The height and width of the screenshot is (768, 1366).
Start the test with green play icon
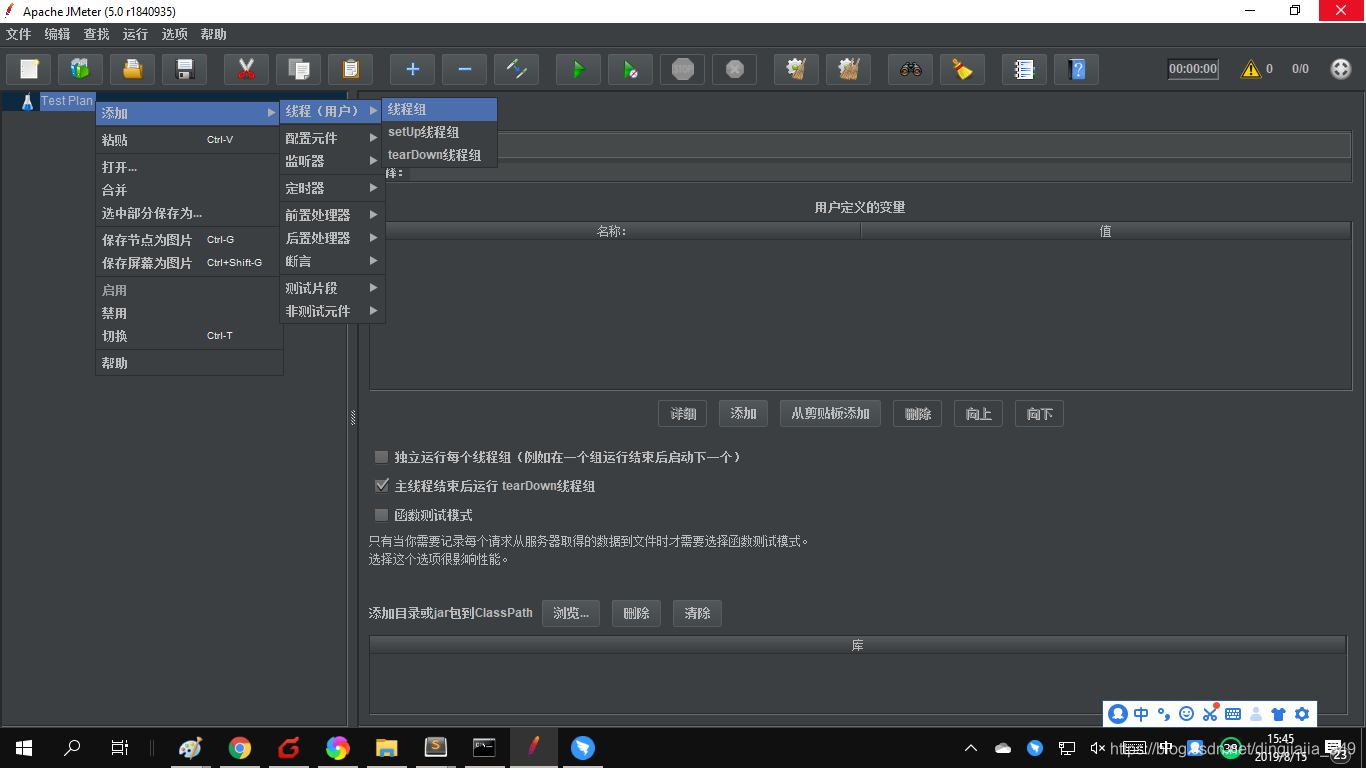[x=579, y=69]
